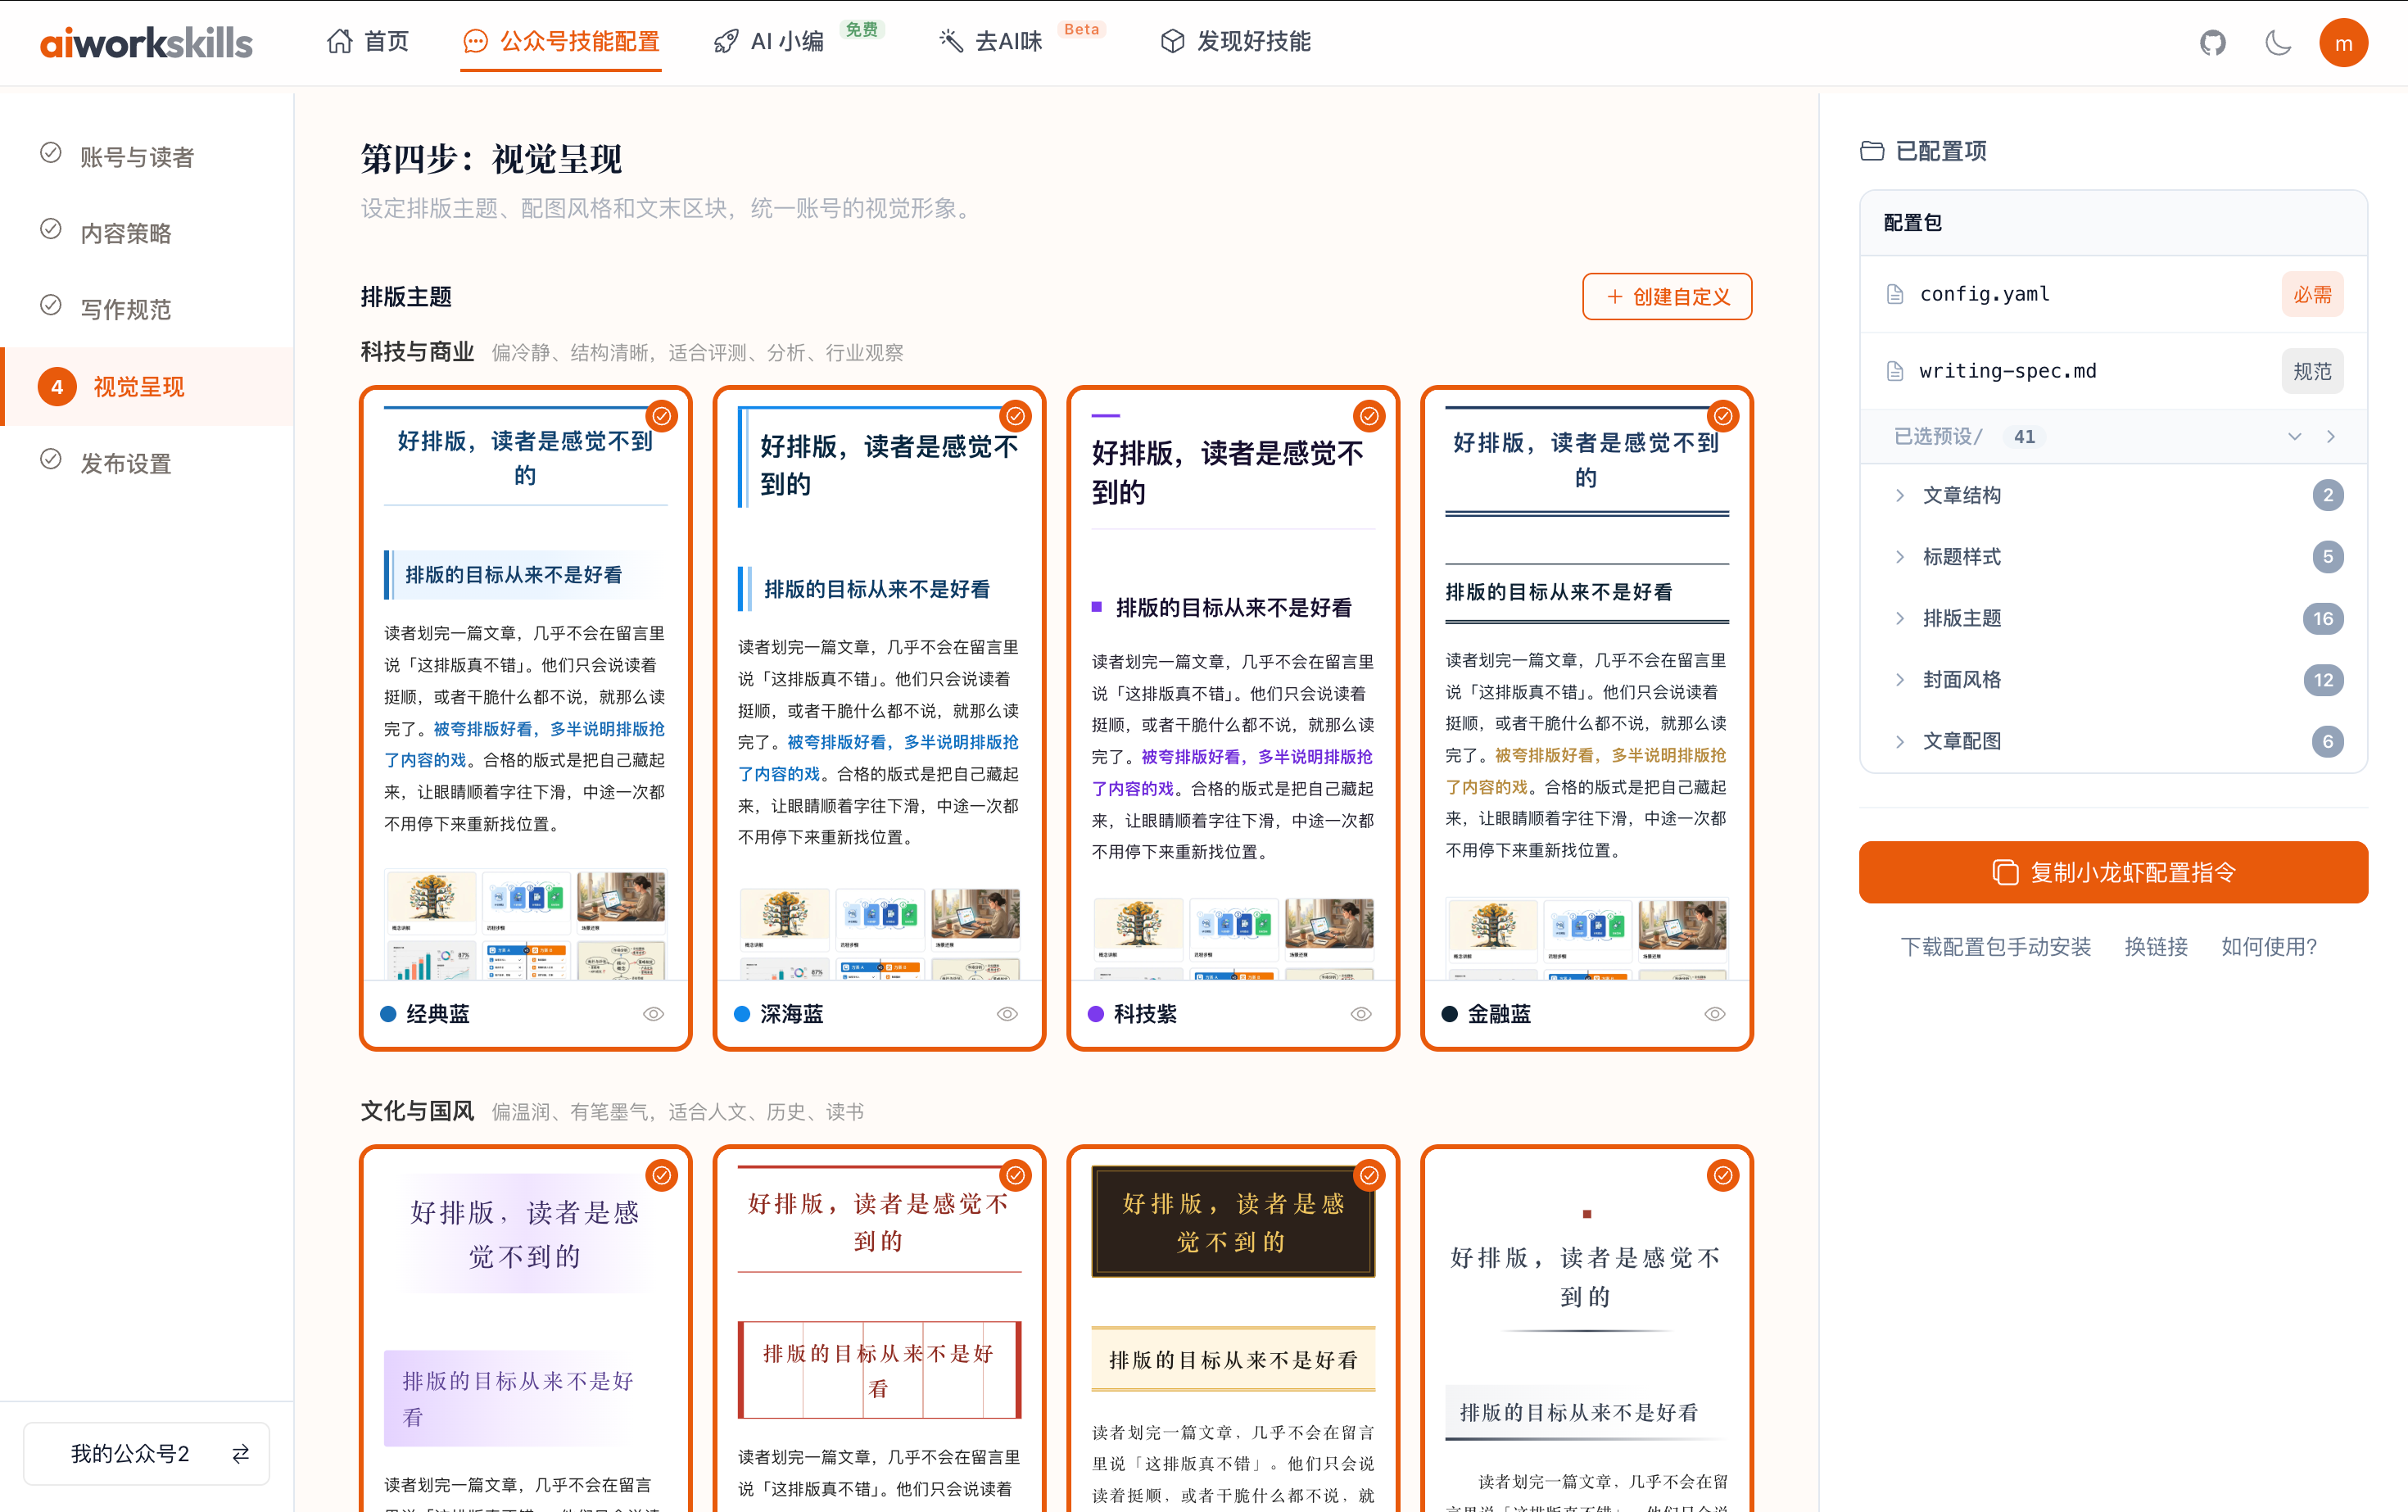
Task: Toggle dark mode moon icon
Action: (x=2278, y=42)
